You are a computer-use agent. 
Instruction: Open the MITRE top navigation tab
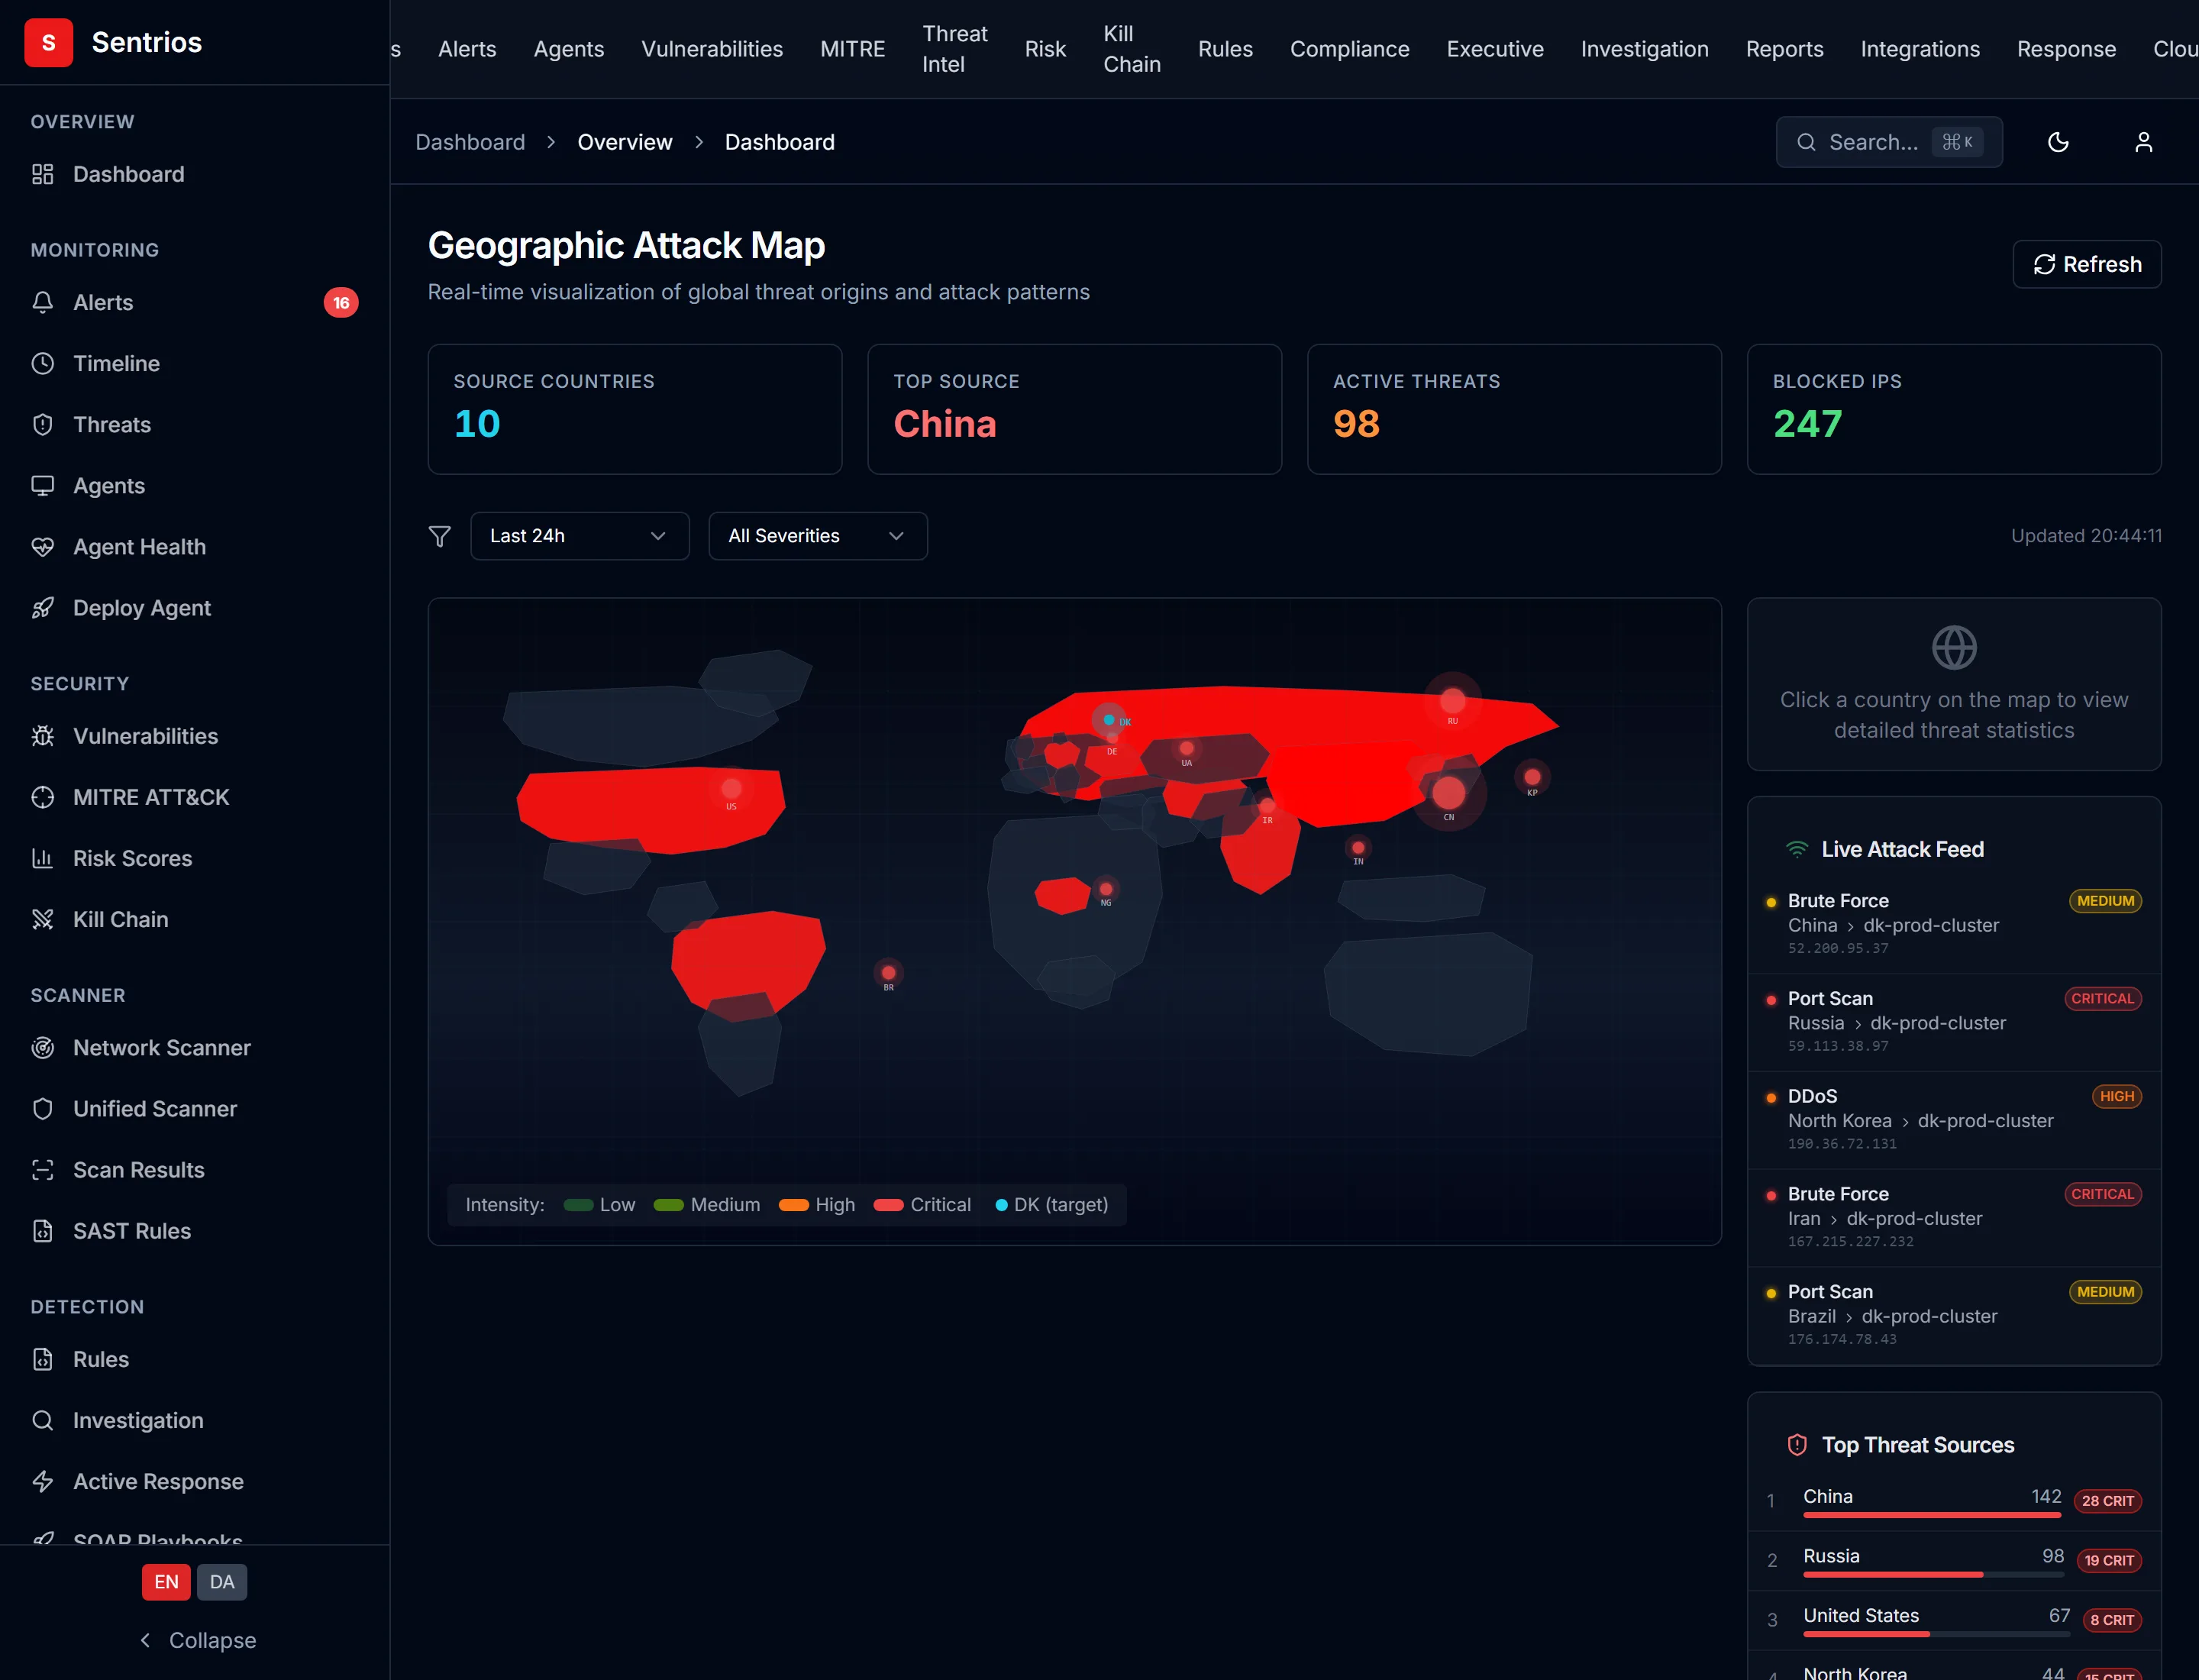click(x=852, y=49)
